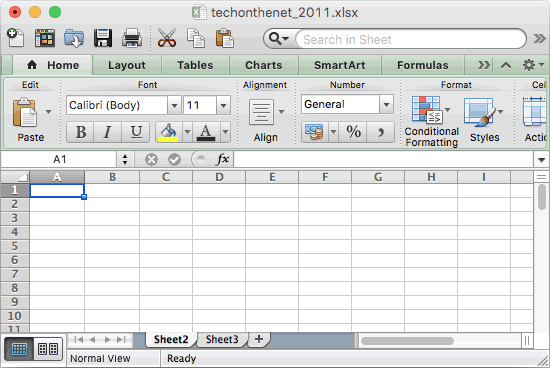Paste using the toolbar clipboard icon
550x368 pixels.
pos(224,38)
